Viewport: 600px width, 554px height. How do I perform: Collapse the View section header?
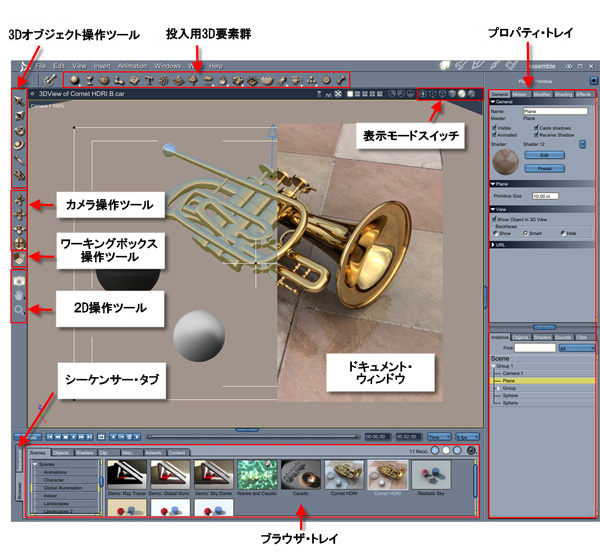(542, 209)
